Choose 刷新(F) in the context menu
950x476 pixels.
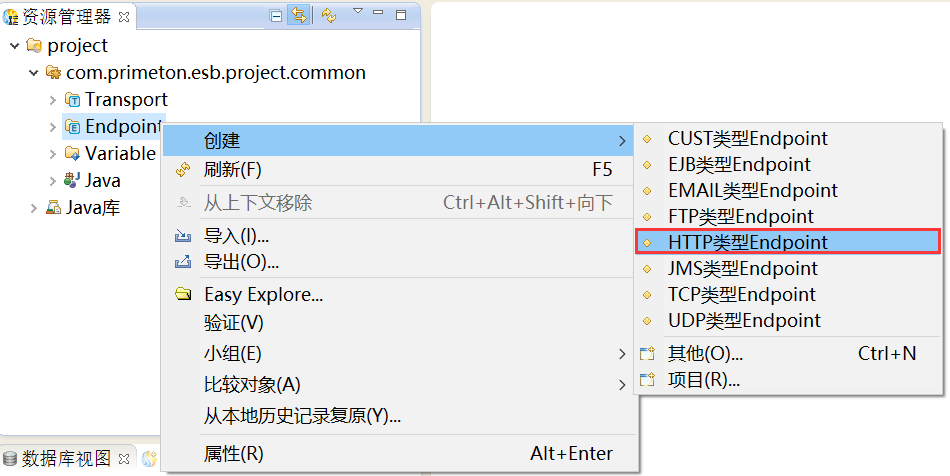click(x=232, y=170)
